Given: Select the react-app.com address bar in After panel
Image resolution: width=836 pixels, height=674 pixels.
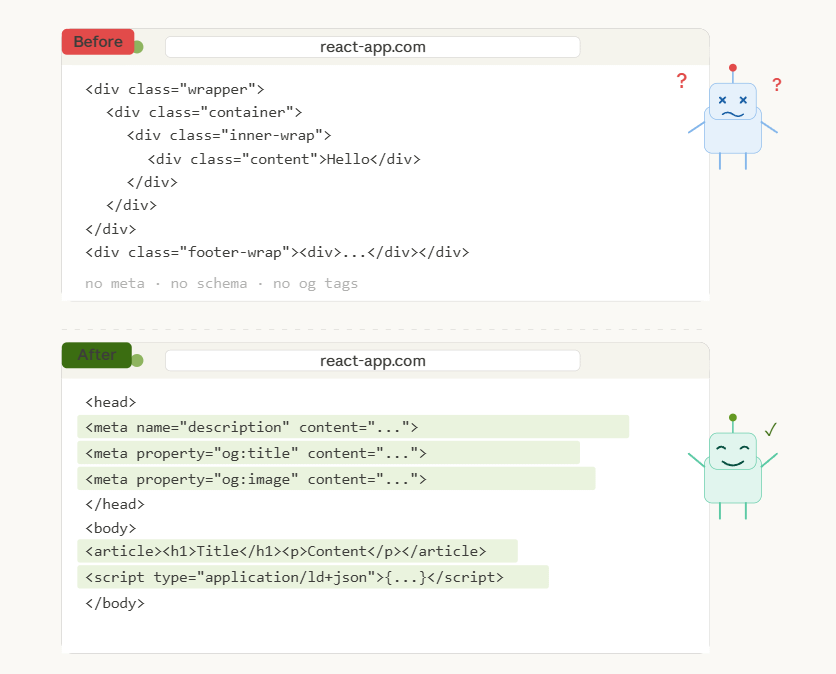Looking at the screenshot, I should click(373, 360).
